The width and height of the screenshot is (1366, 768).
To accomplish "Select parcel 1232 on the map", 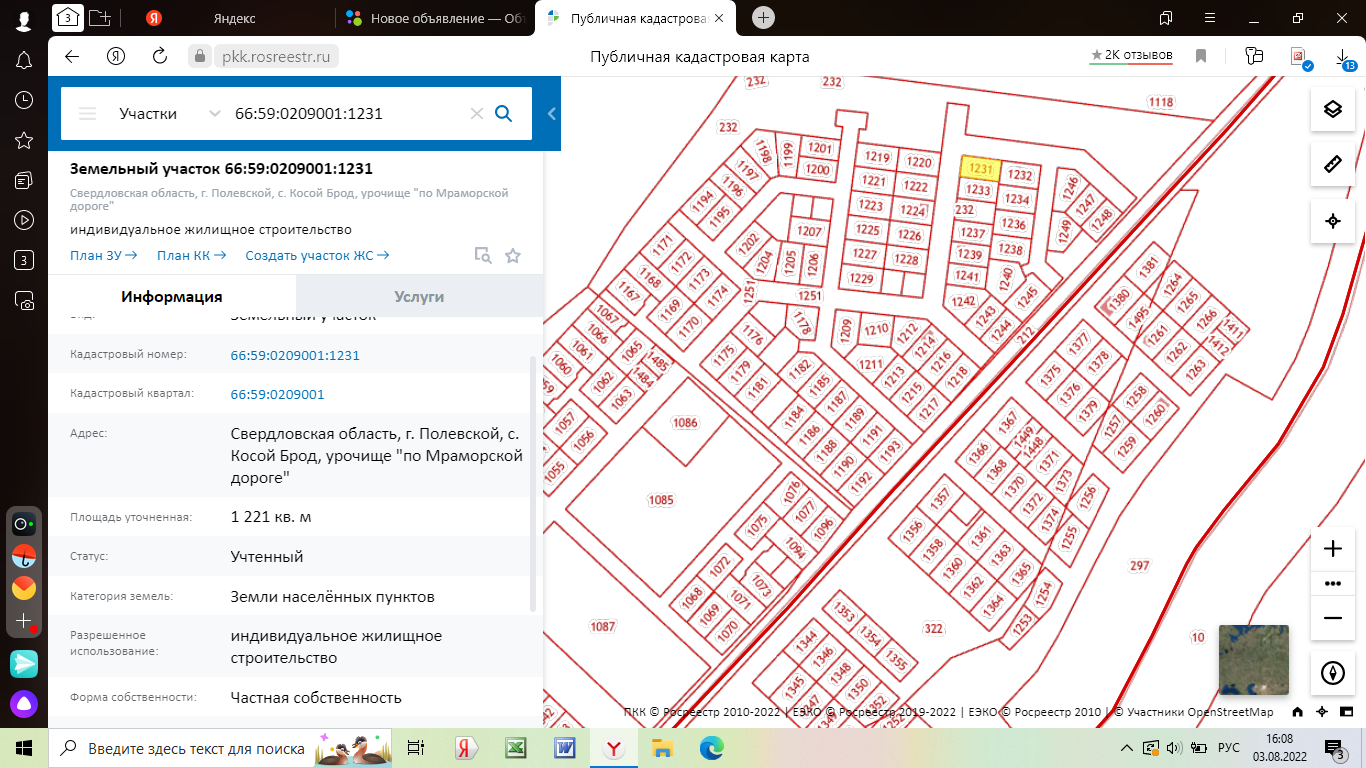I will pos(1019,175).
